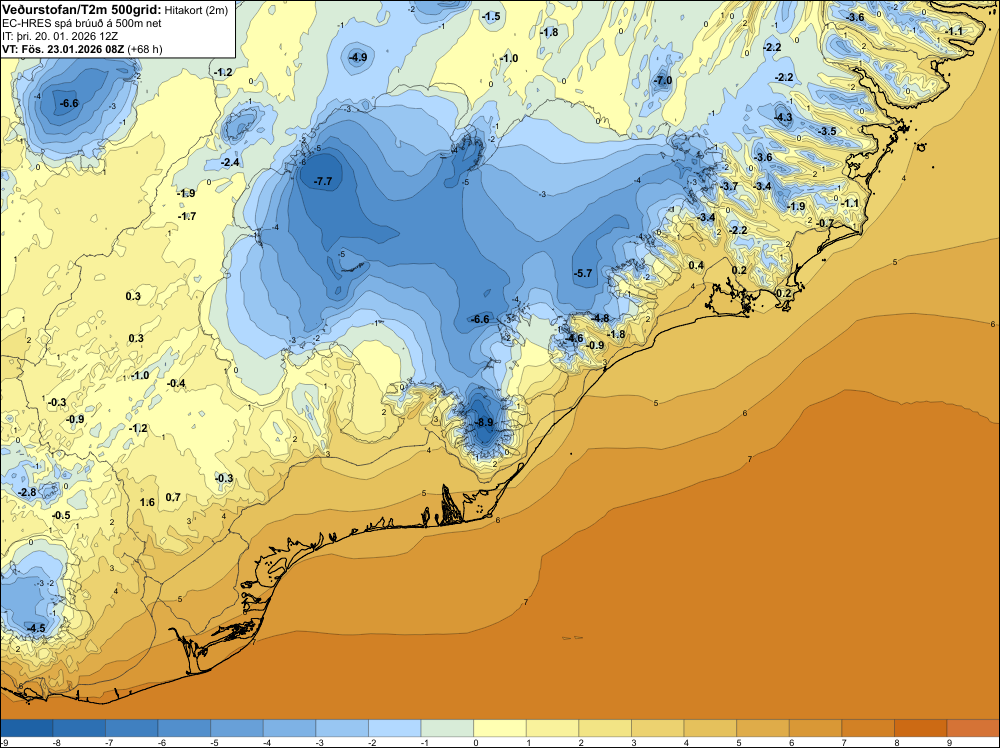Select the temperature label -4.9
Image resolution: width=1000 pixels, height=748 pixels.
pos(358,57)
